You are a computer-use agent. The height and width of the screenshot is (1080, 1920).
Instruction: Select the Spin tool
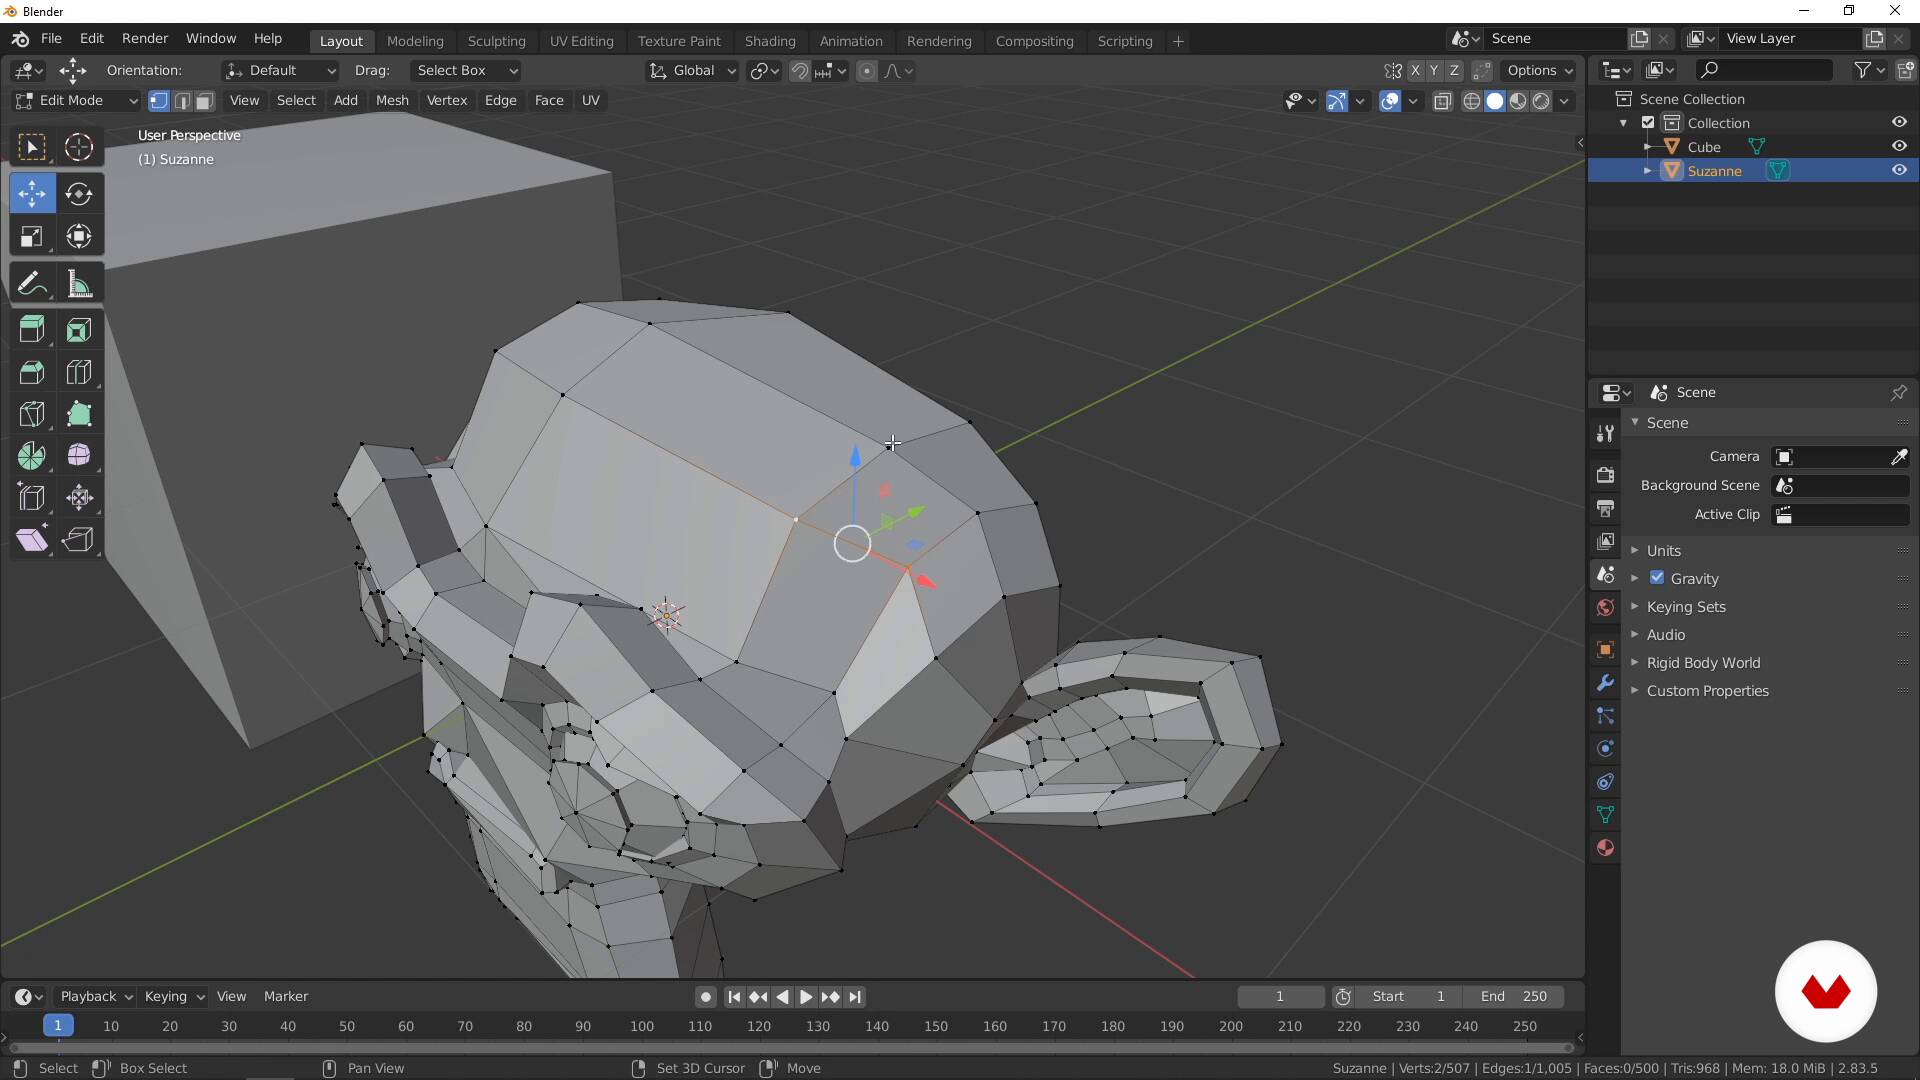[x=32, y=456]
